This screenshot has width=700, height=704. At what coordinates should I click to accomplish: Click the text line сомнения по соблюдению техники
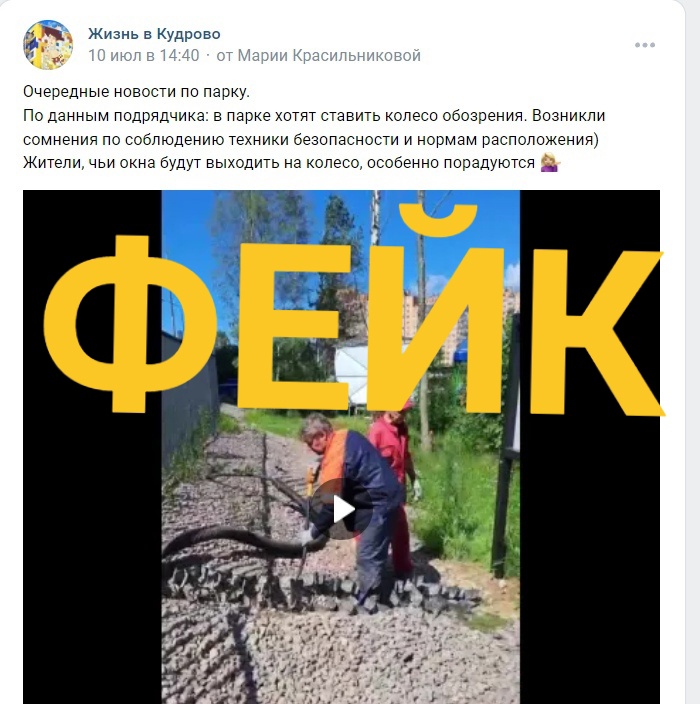pos(311,139)
